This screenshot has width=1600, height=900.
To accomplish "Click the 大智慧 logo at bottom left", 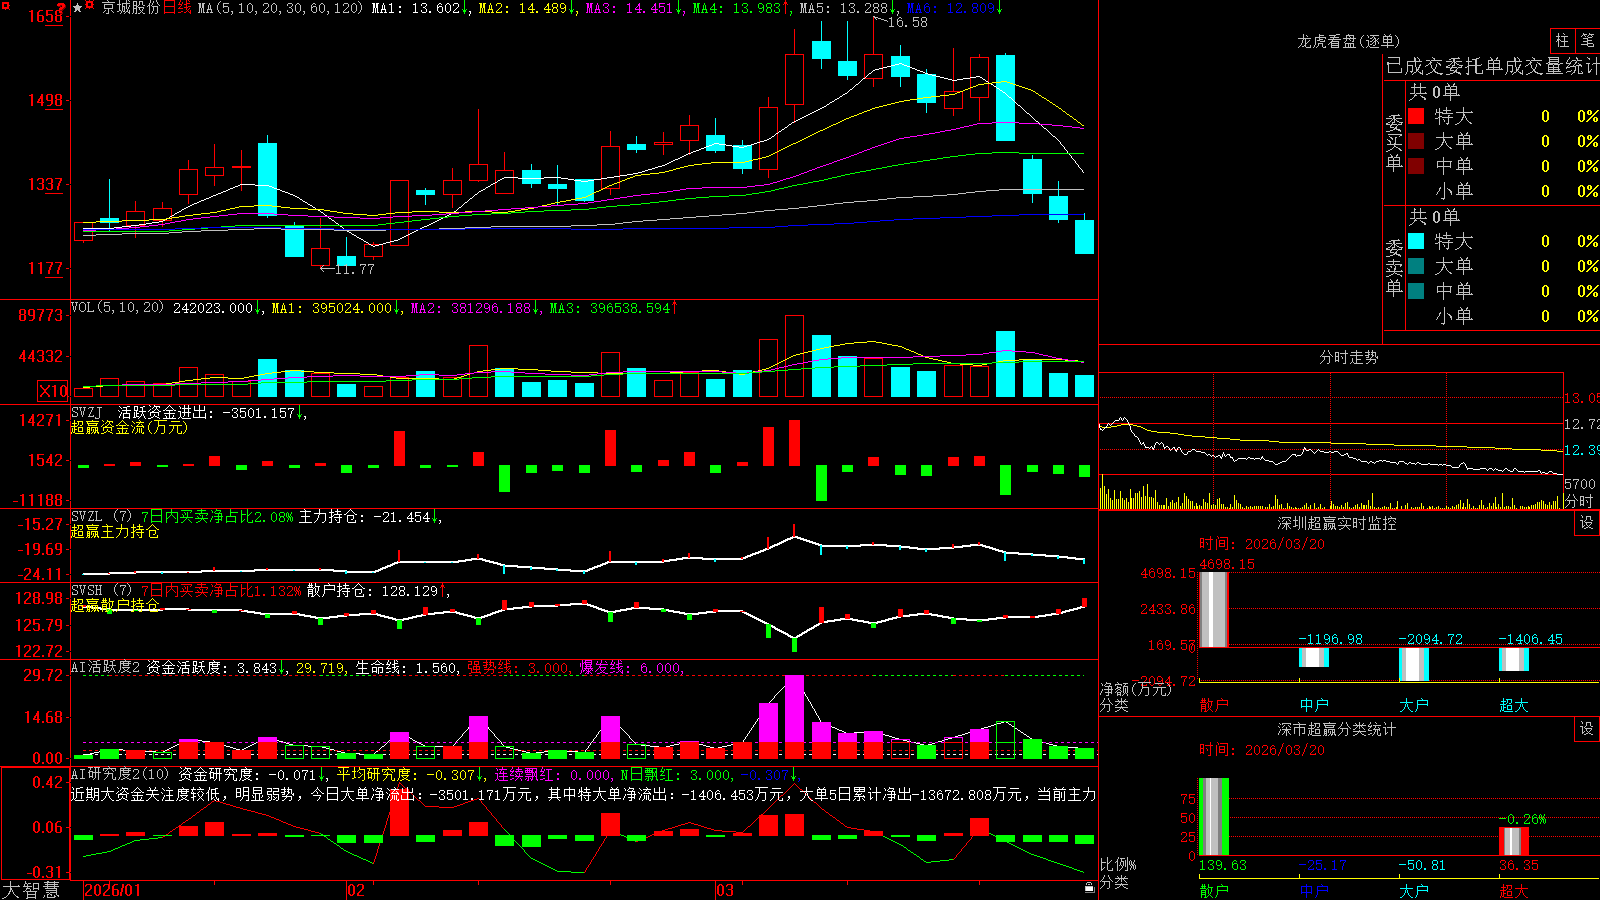I will pos(31,890).
